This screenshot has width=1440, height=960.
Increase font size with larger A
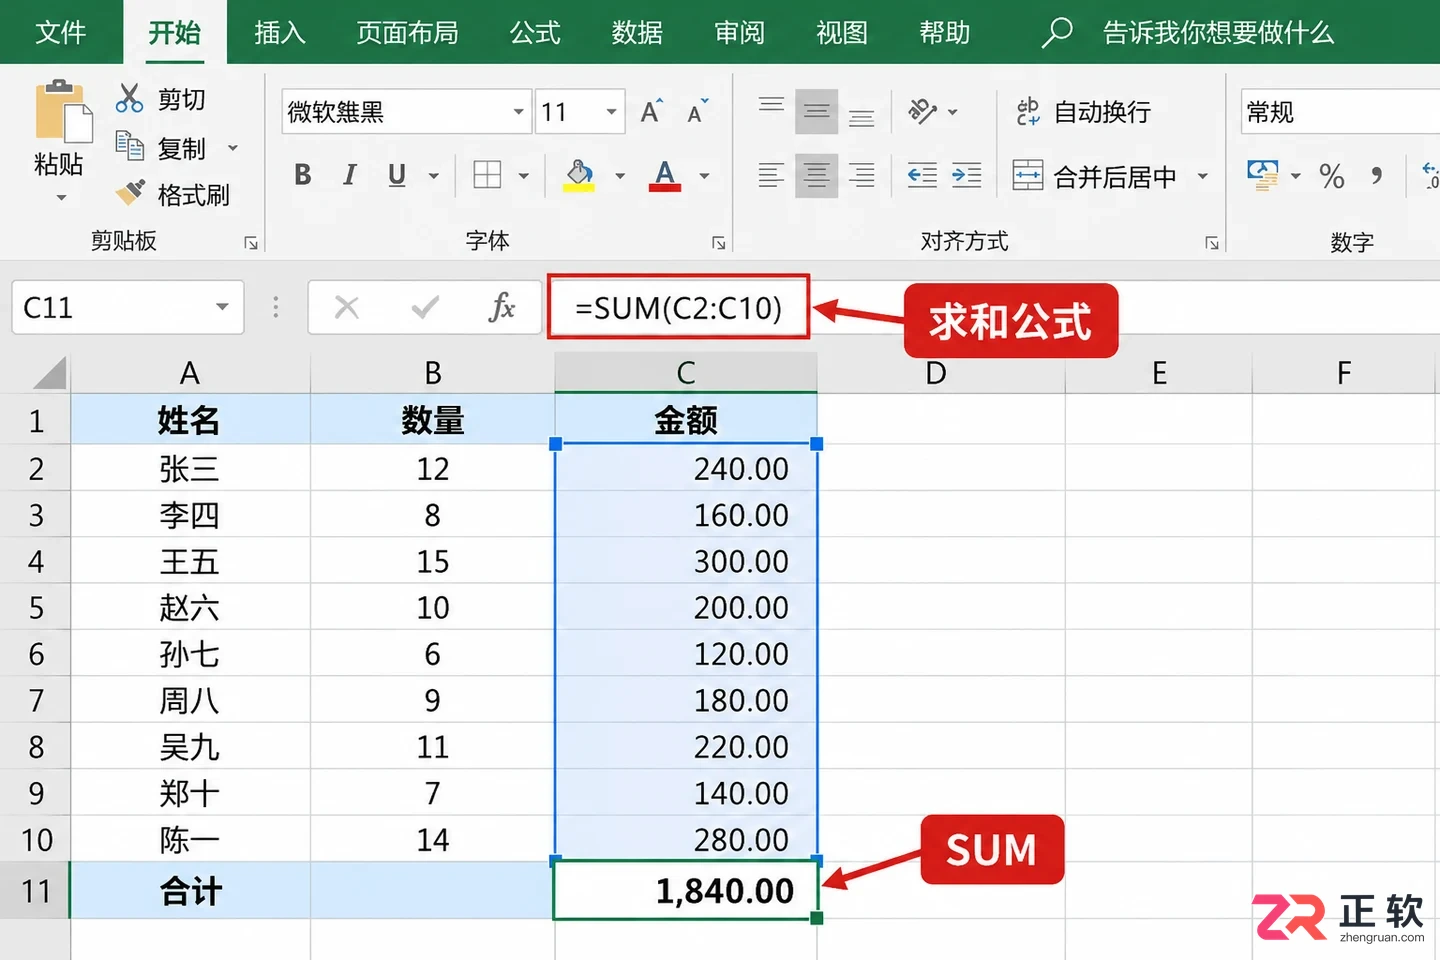652,111
